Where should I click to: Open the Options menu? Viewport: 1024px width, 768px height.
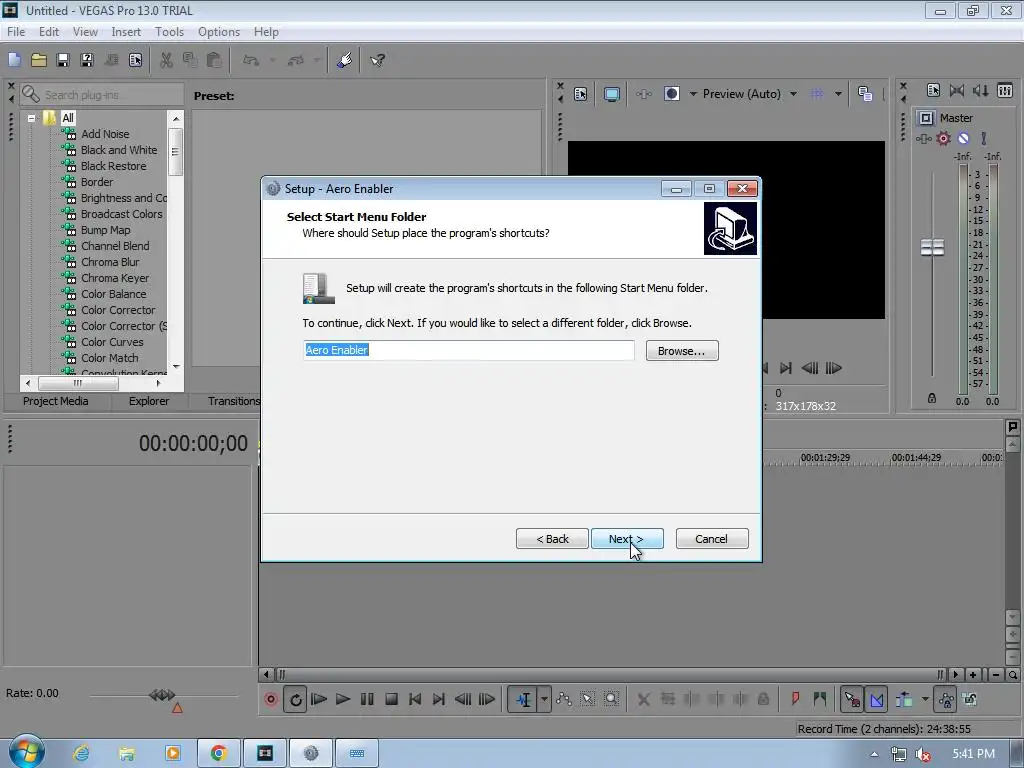[x=219, y=31]
